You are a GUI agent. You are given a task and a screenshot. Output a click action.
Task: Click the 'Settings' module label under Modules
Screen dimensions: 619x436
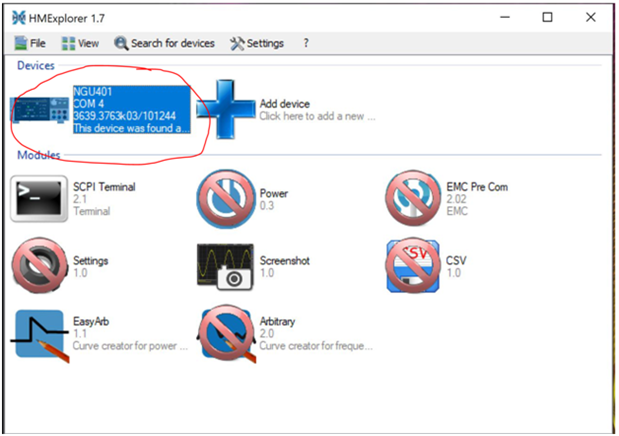[x=90, y=261]
